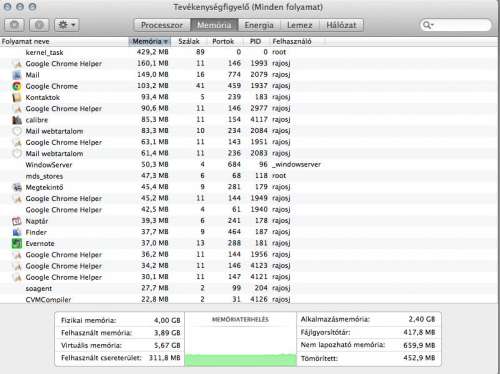Click the calibre app icon
This screenshot has width=500, height=374.
pos(17,120)
